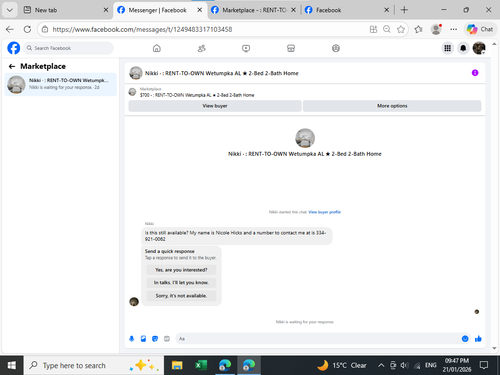Image resolution: width=500 pixels, height=375 pixels.
Task: Open the account profile picture menu
Action: [479, 48]
